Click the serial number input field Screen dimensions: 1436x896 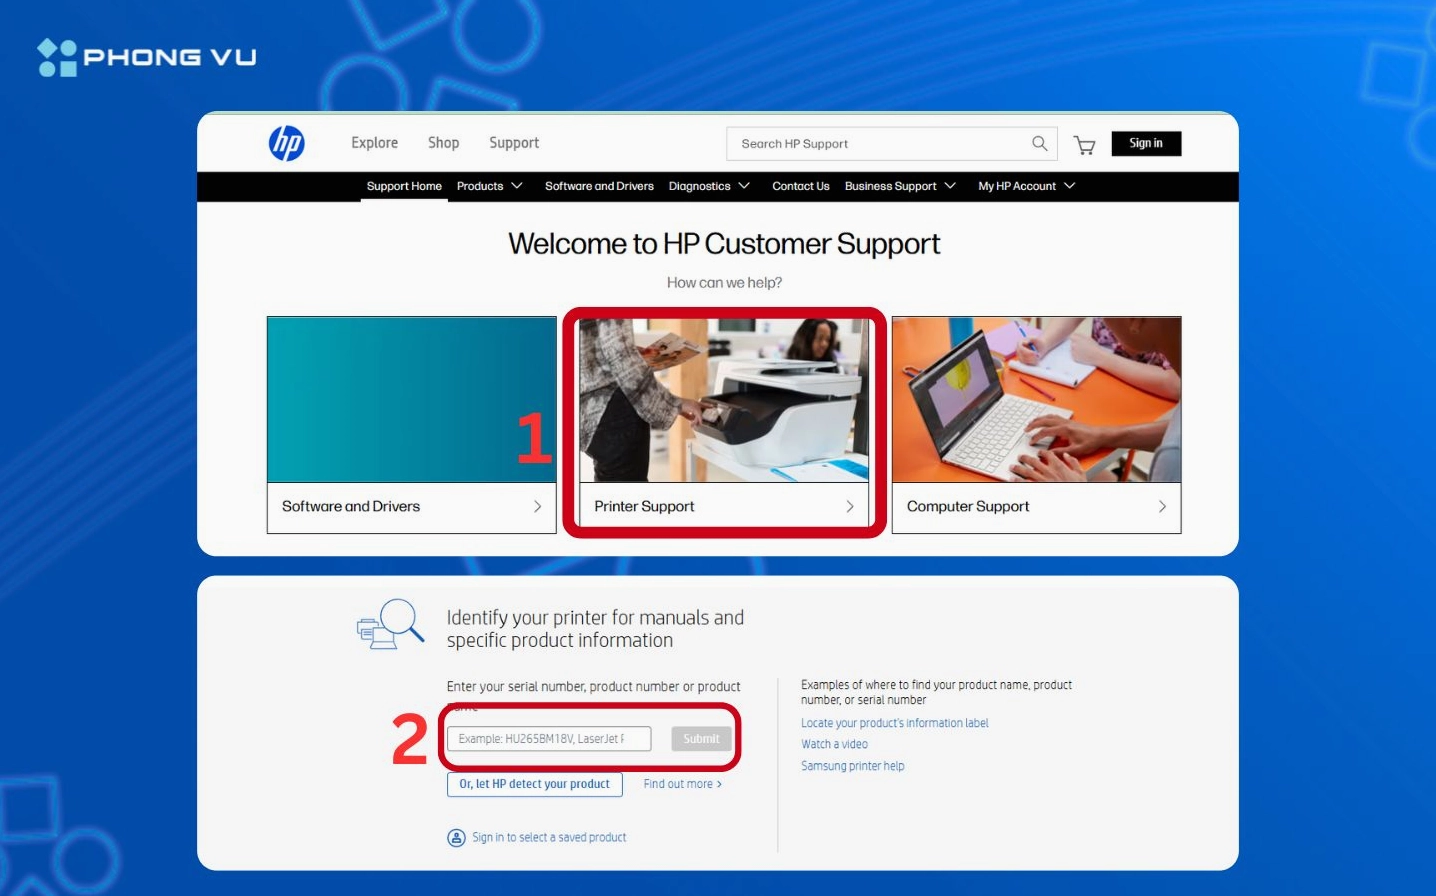click(549, 738)
